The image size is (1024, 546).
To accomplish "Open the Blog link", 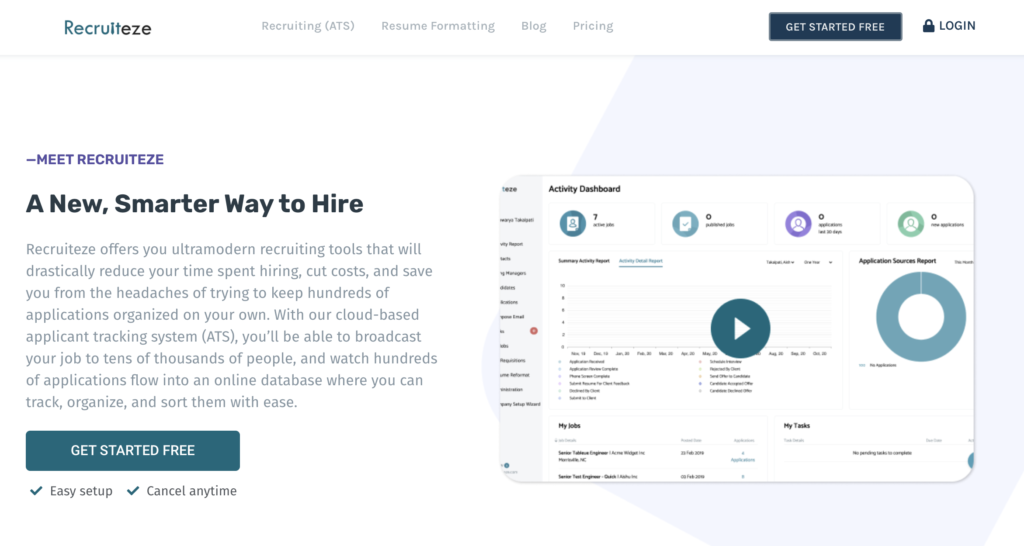I will (x=534, y=26).
